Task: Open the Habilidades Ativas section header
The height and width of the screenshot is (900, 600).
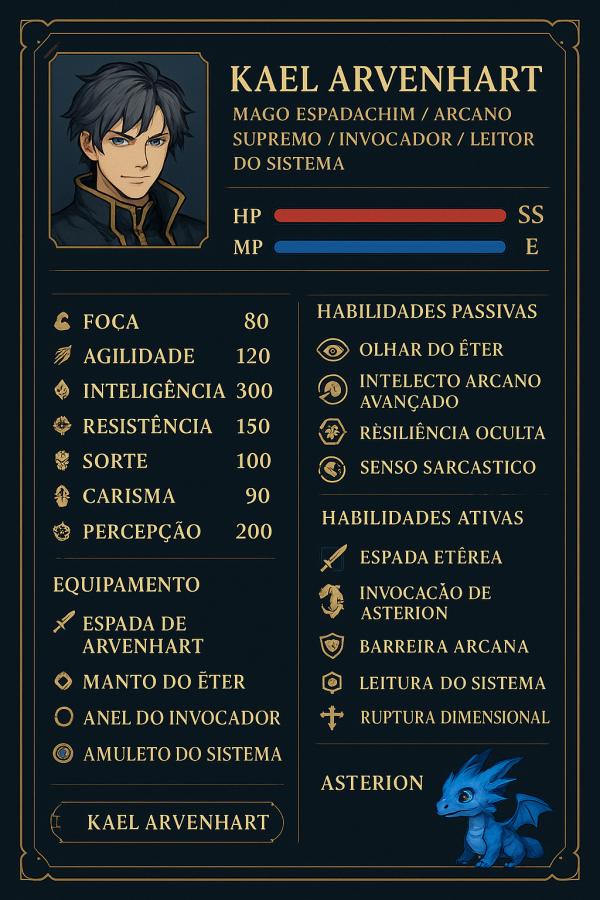Action: tap(422, 518)
